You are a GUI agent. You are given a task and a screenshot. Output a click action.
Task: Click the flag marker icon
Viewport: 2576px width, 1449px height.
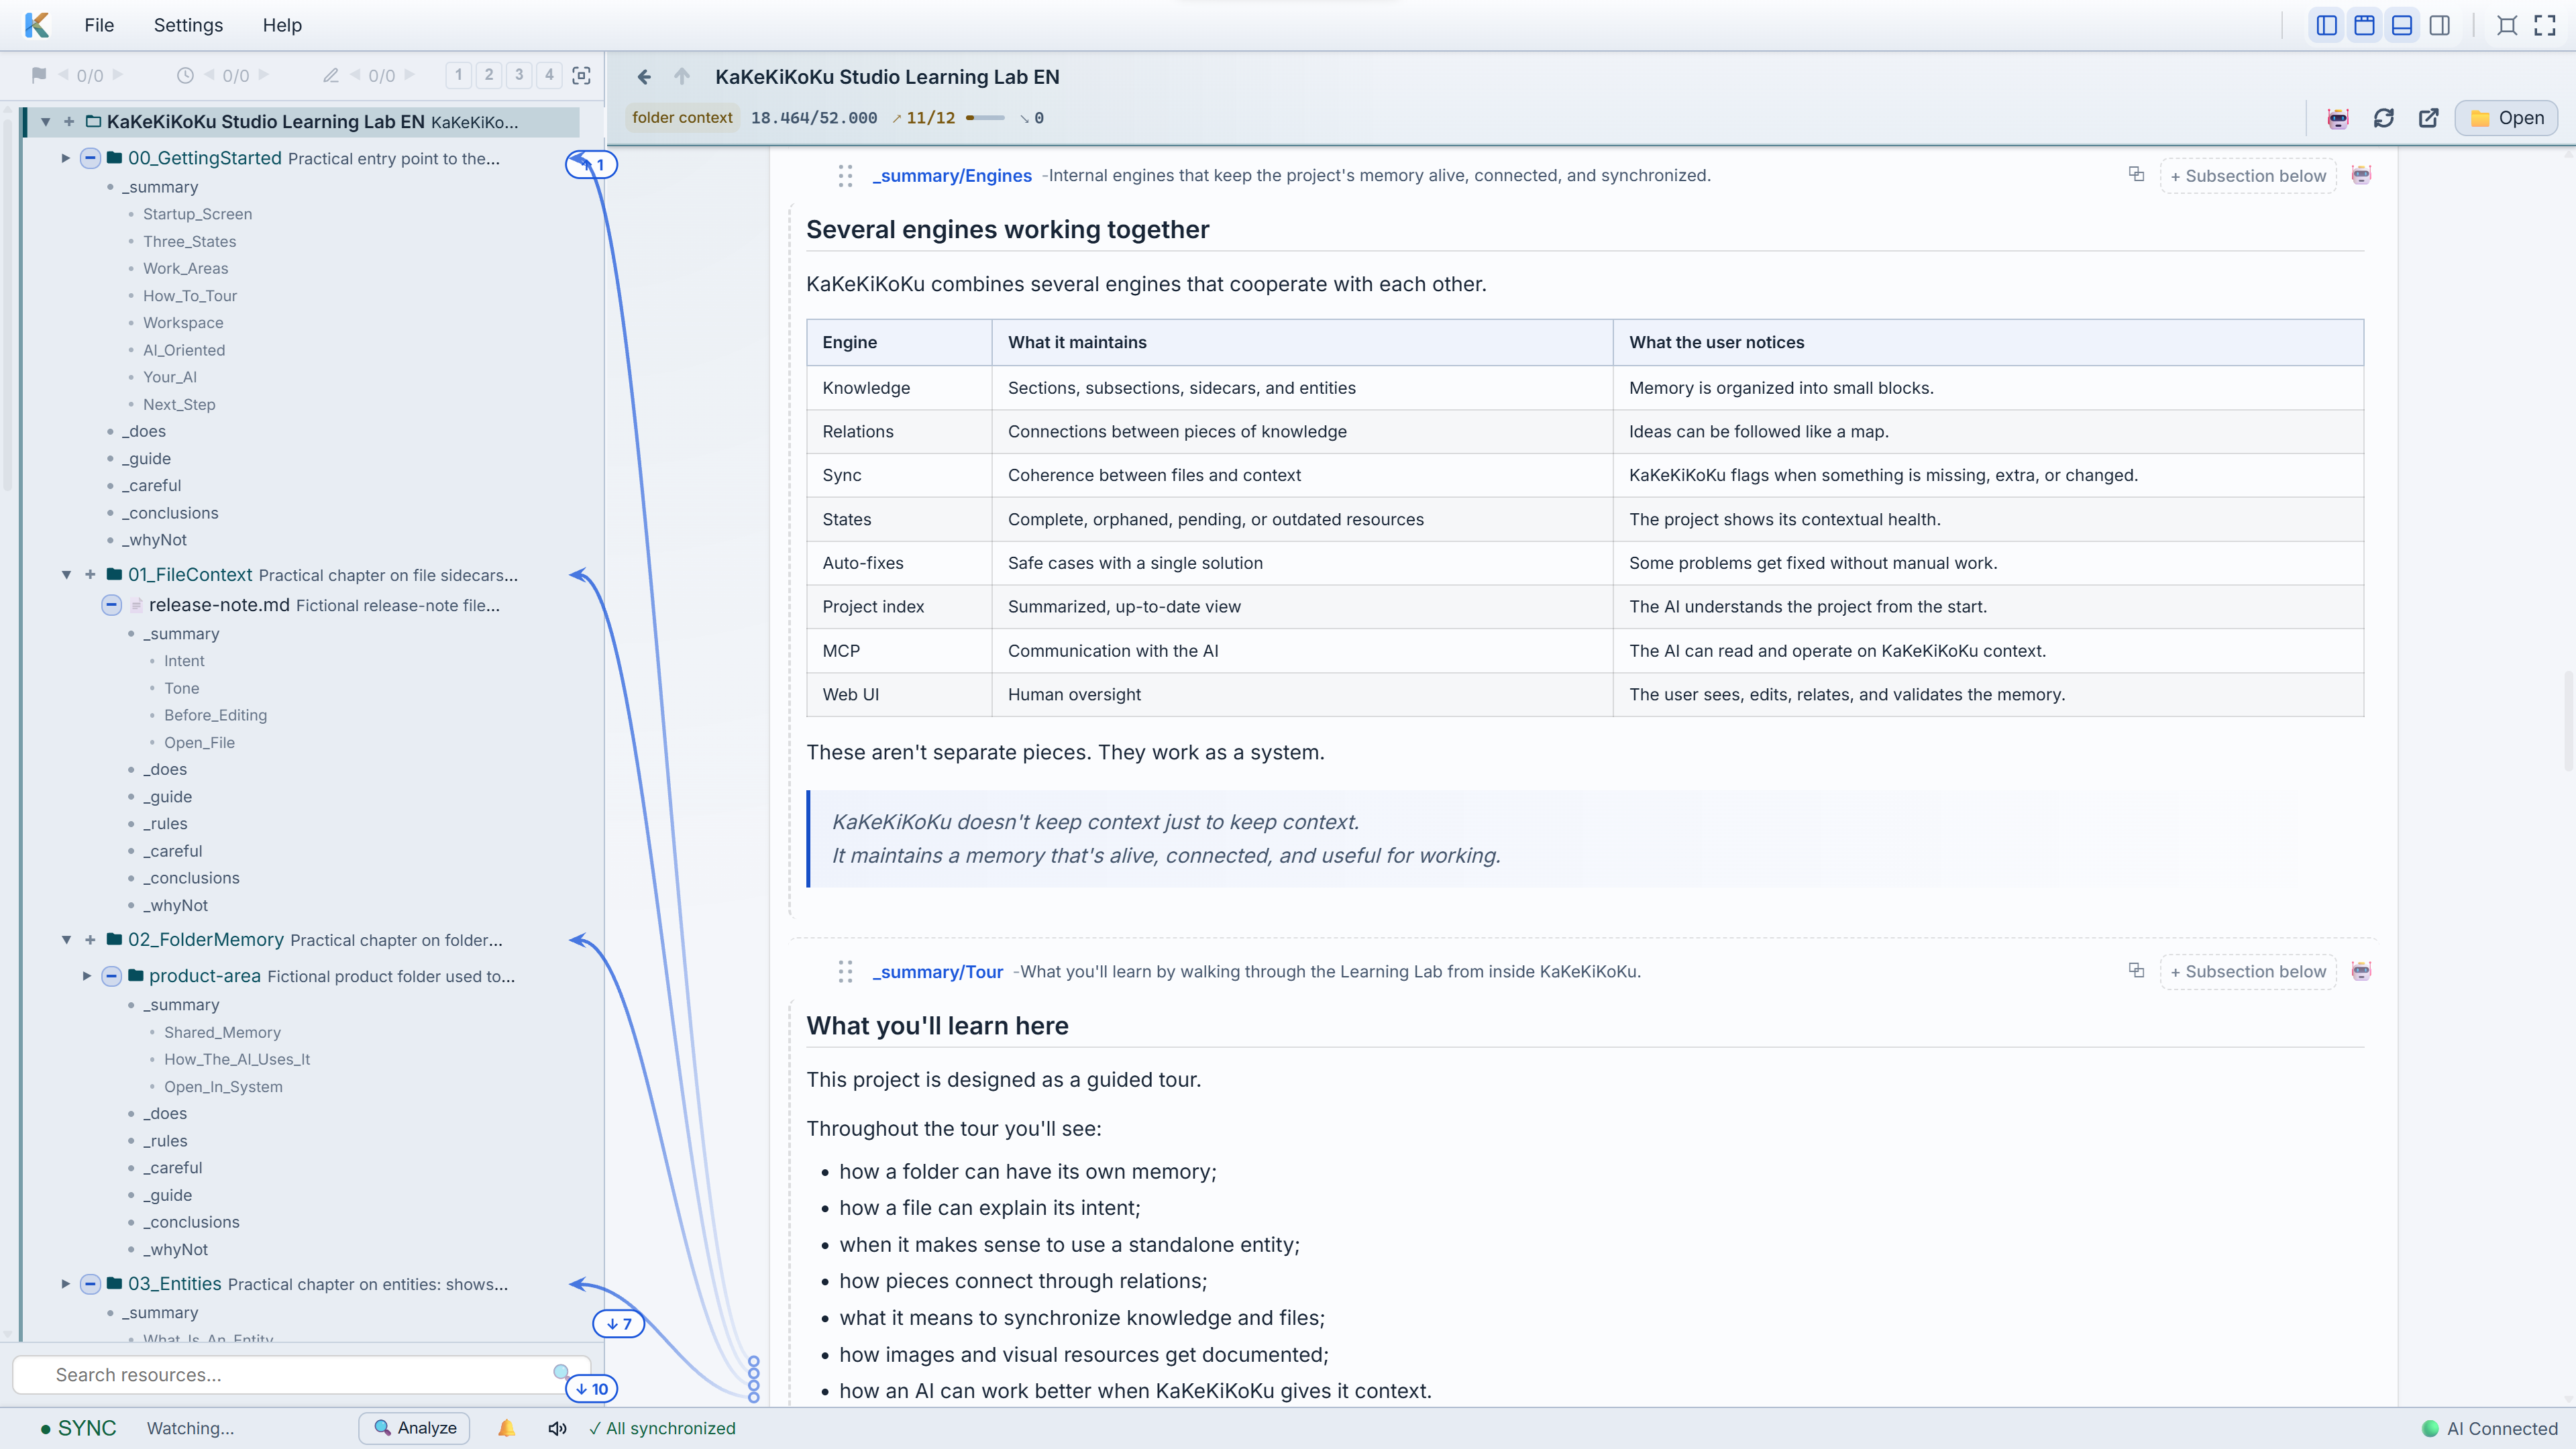(x=39, y=75)
